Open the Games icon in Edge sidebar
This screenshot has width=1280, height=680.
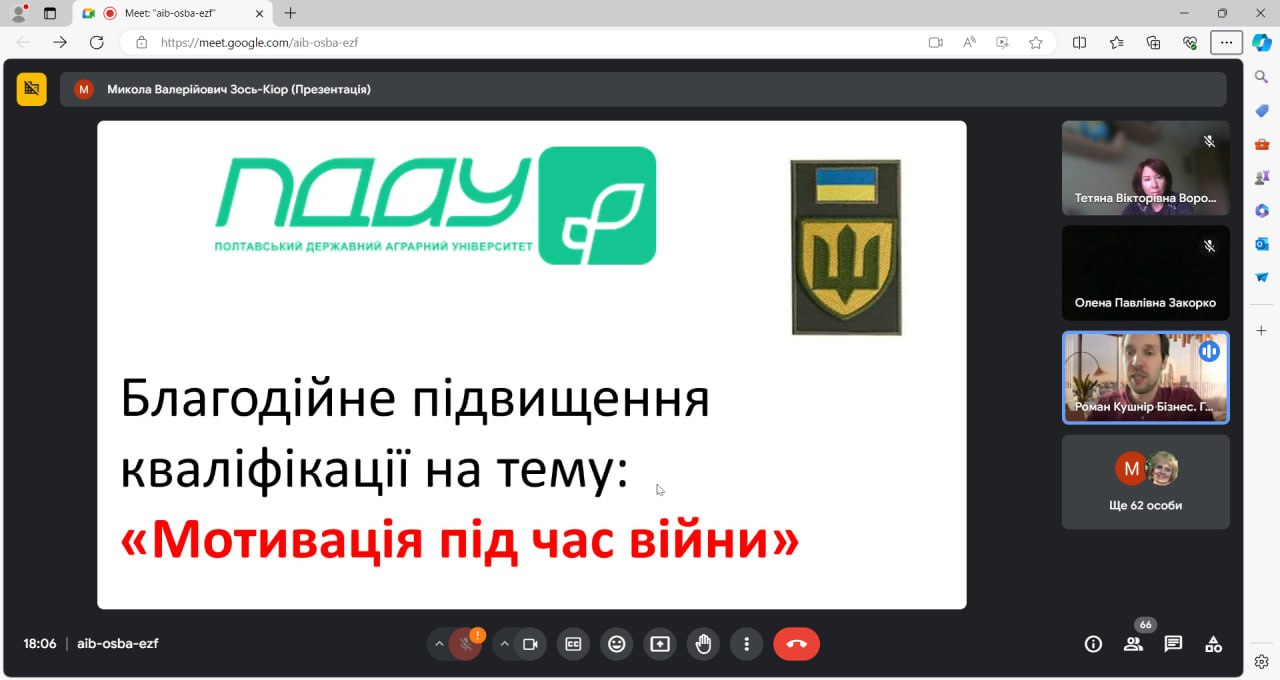(x=1262, y=177)
